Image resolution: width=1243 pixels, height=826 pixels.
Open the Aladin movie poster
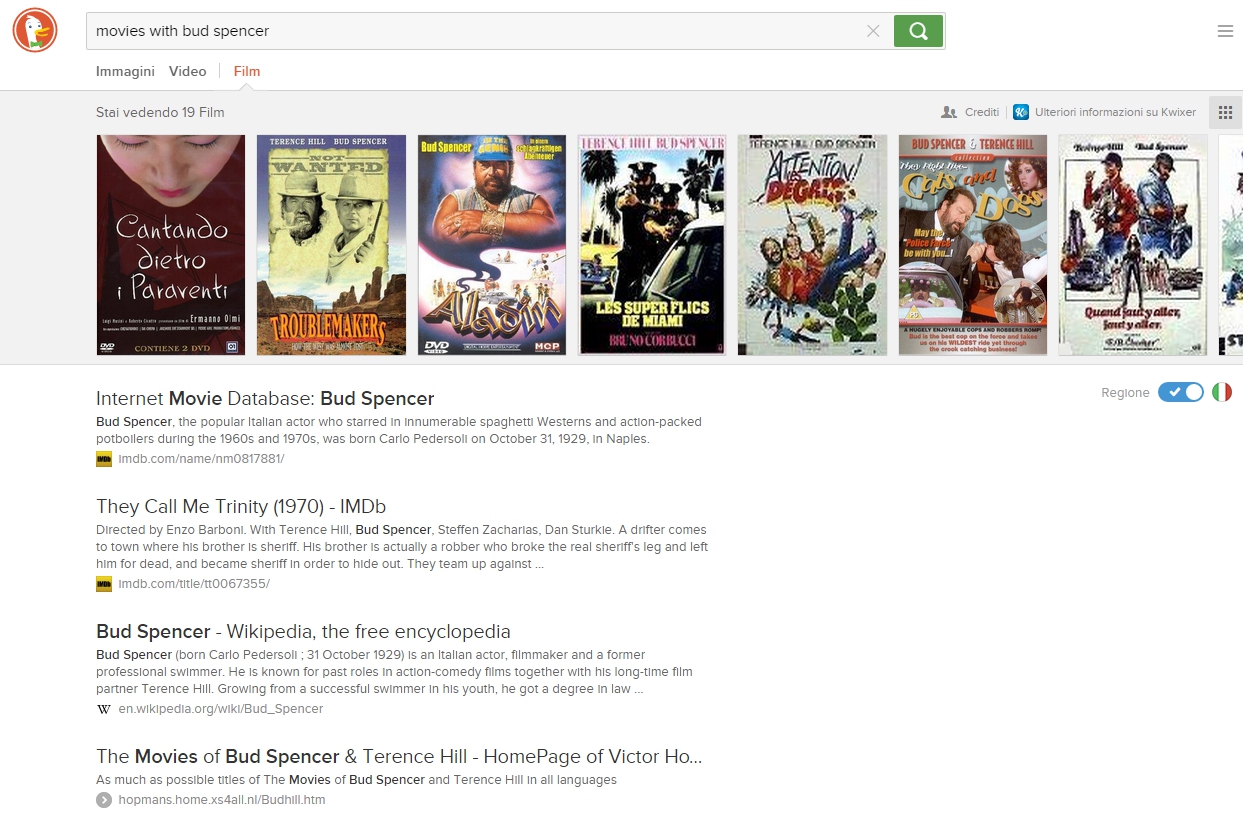point(491,245)
